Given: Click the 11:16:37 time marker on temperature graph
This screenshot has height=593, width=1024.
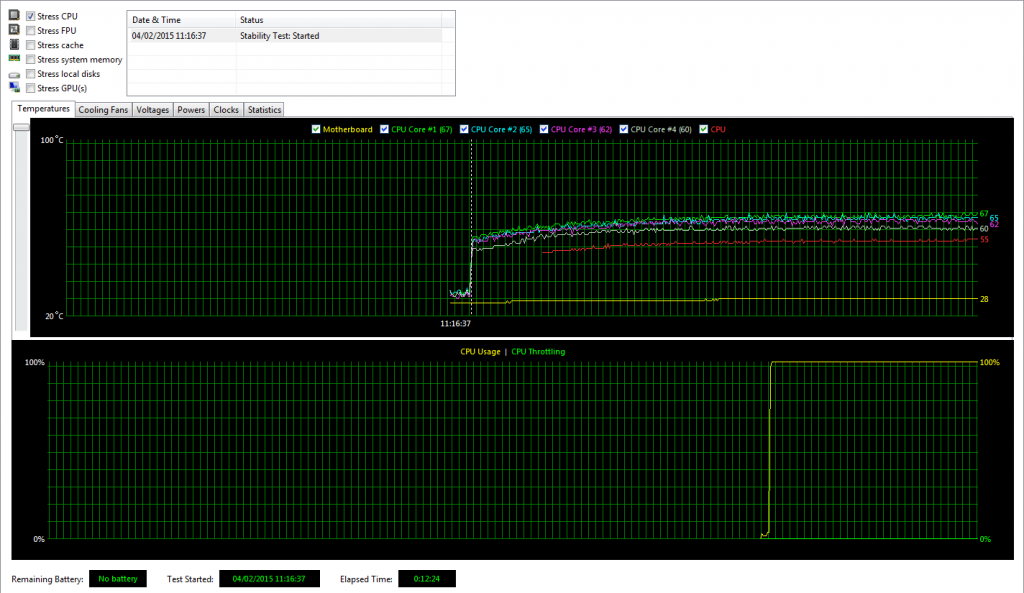Looking at the screenshot, I should pos(455,323).
